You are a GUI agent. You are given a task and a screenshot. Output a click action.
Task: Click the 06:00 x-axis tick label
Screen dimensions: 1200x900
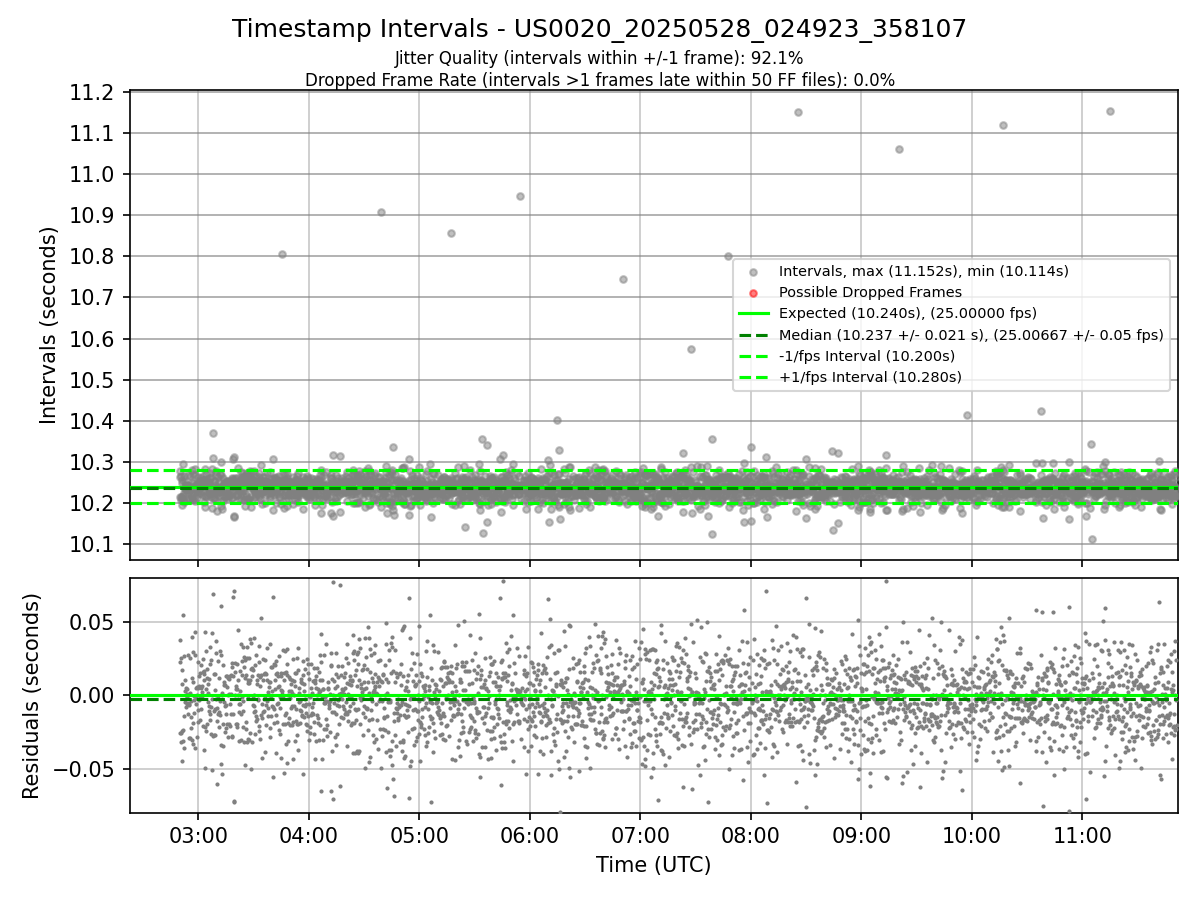point(529,834)
